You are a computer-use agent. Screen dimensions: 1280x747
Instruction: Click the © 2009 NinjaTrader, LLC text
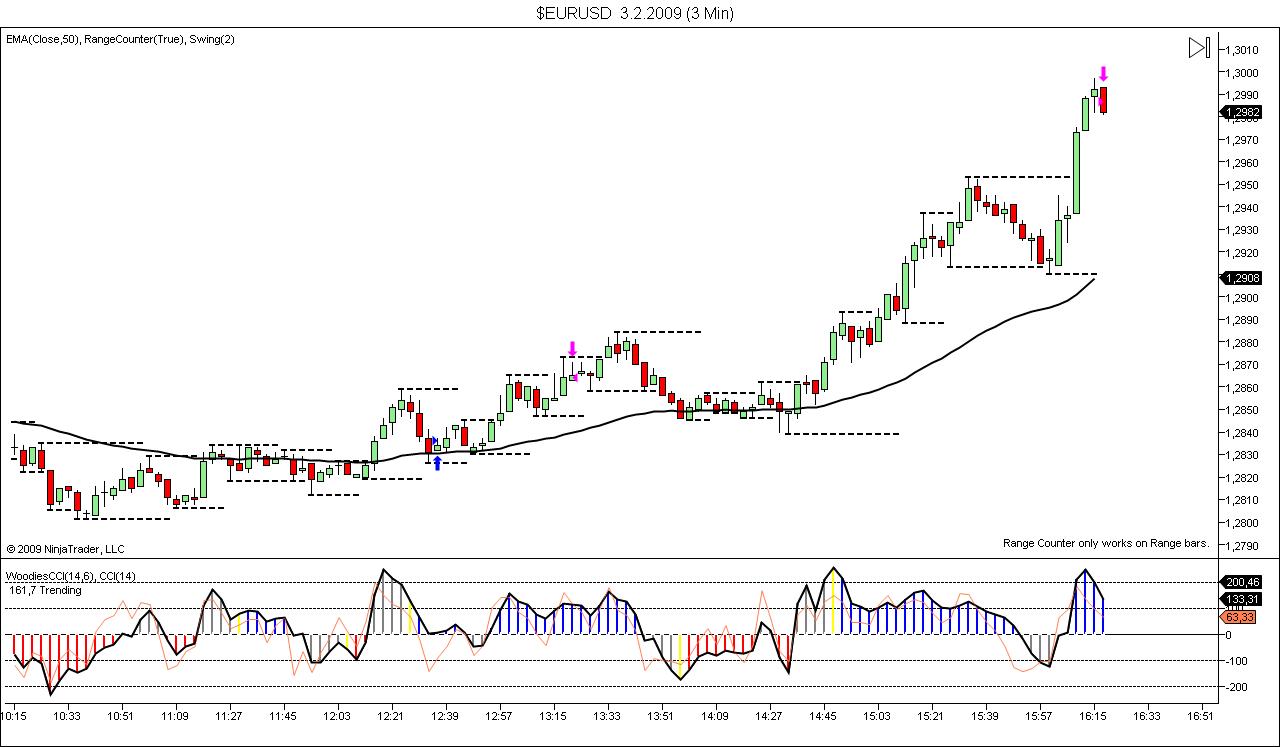[65, 548]
